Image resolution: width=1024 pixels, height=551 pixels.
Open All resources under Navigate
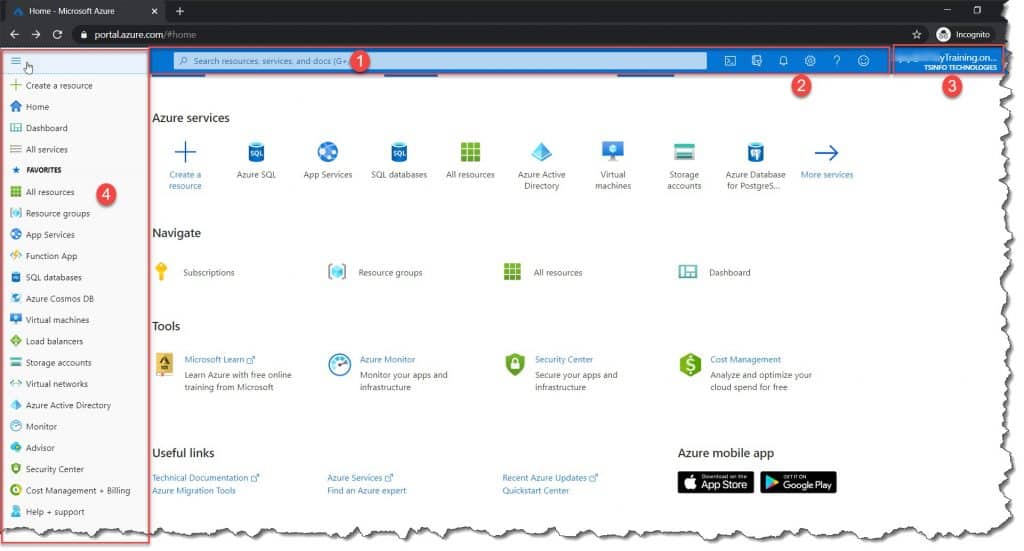click(543, 272)
